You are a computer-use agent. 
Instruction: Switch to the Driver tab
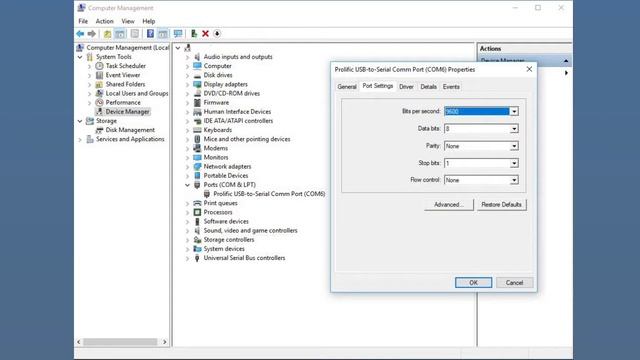[406, 87]
